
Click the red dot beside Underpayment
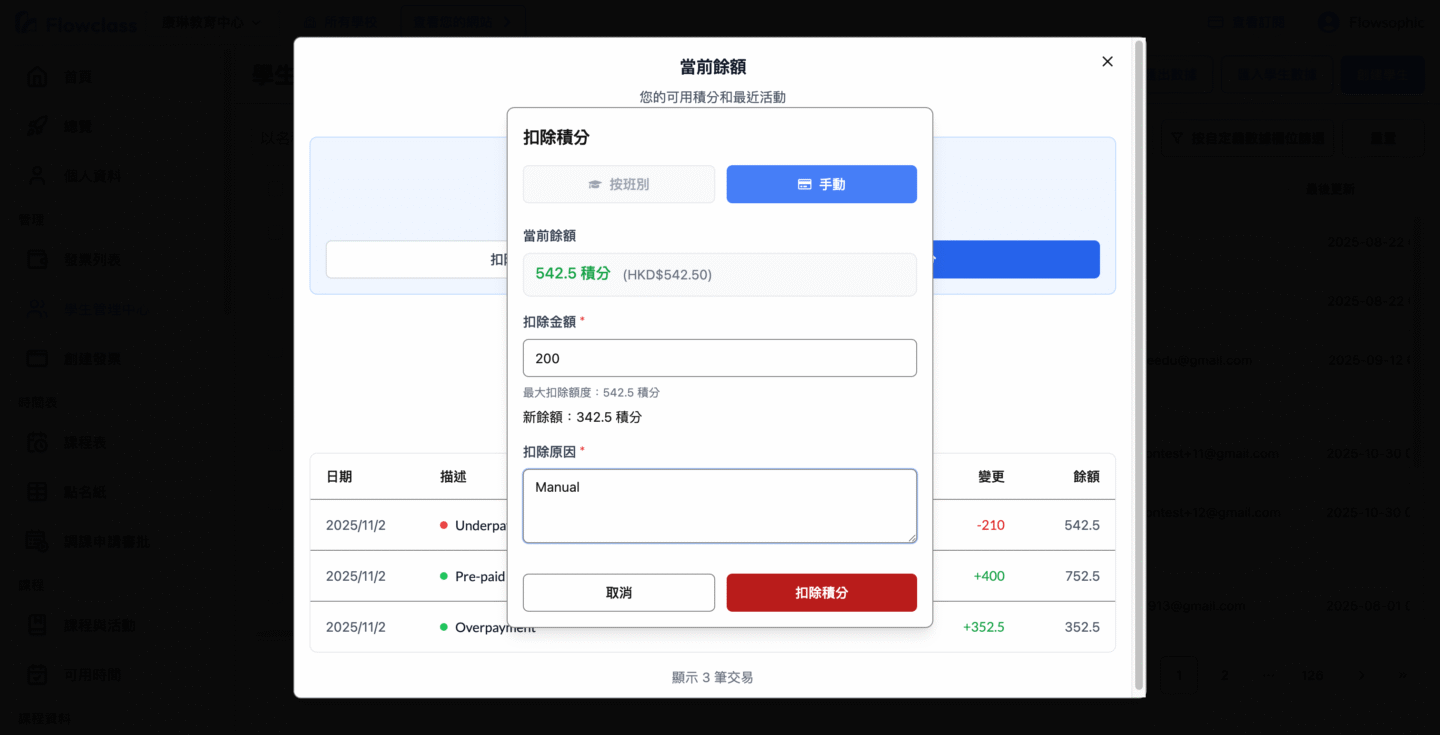point(444,525)
